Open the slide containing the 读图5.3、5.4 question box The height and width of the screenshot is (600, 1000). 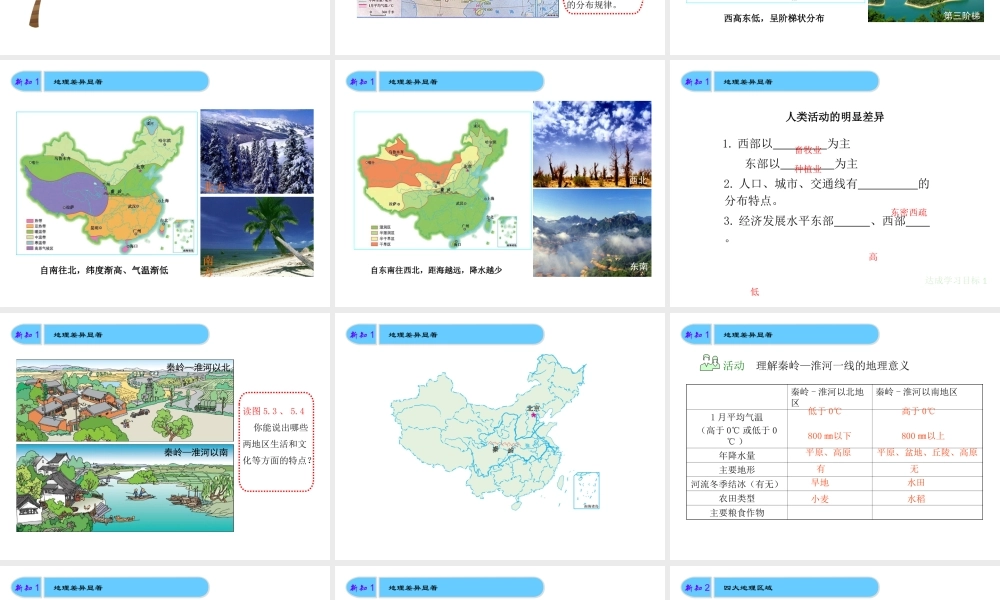[x=165, y=436]
